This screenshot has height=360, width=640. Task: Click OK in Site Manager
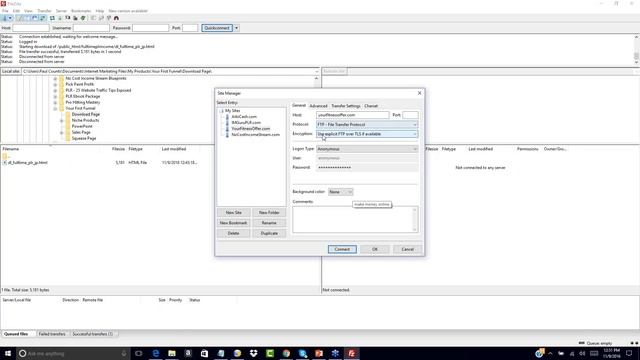click(375, 249)
